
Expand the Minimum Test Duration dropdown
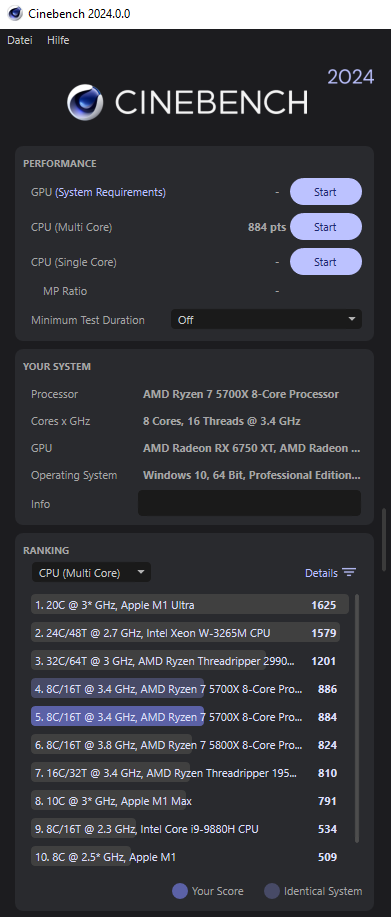[267, 319]
